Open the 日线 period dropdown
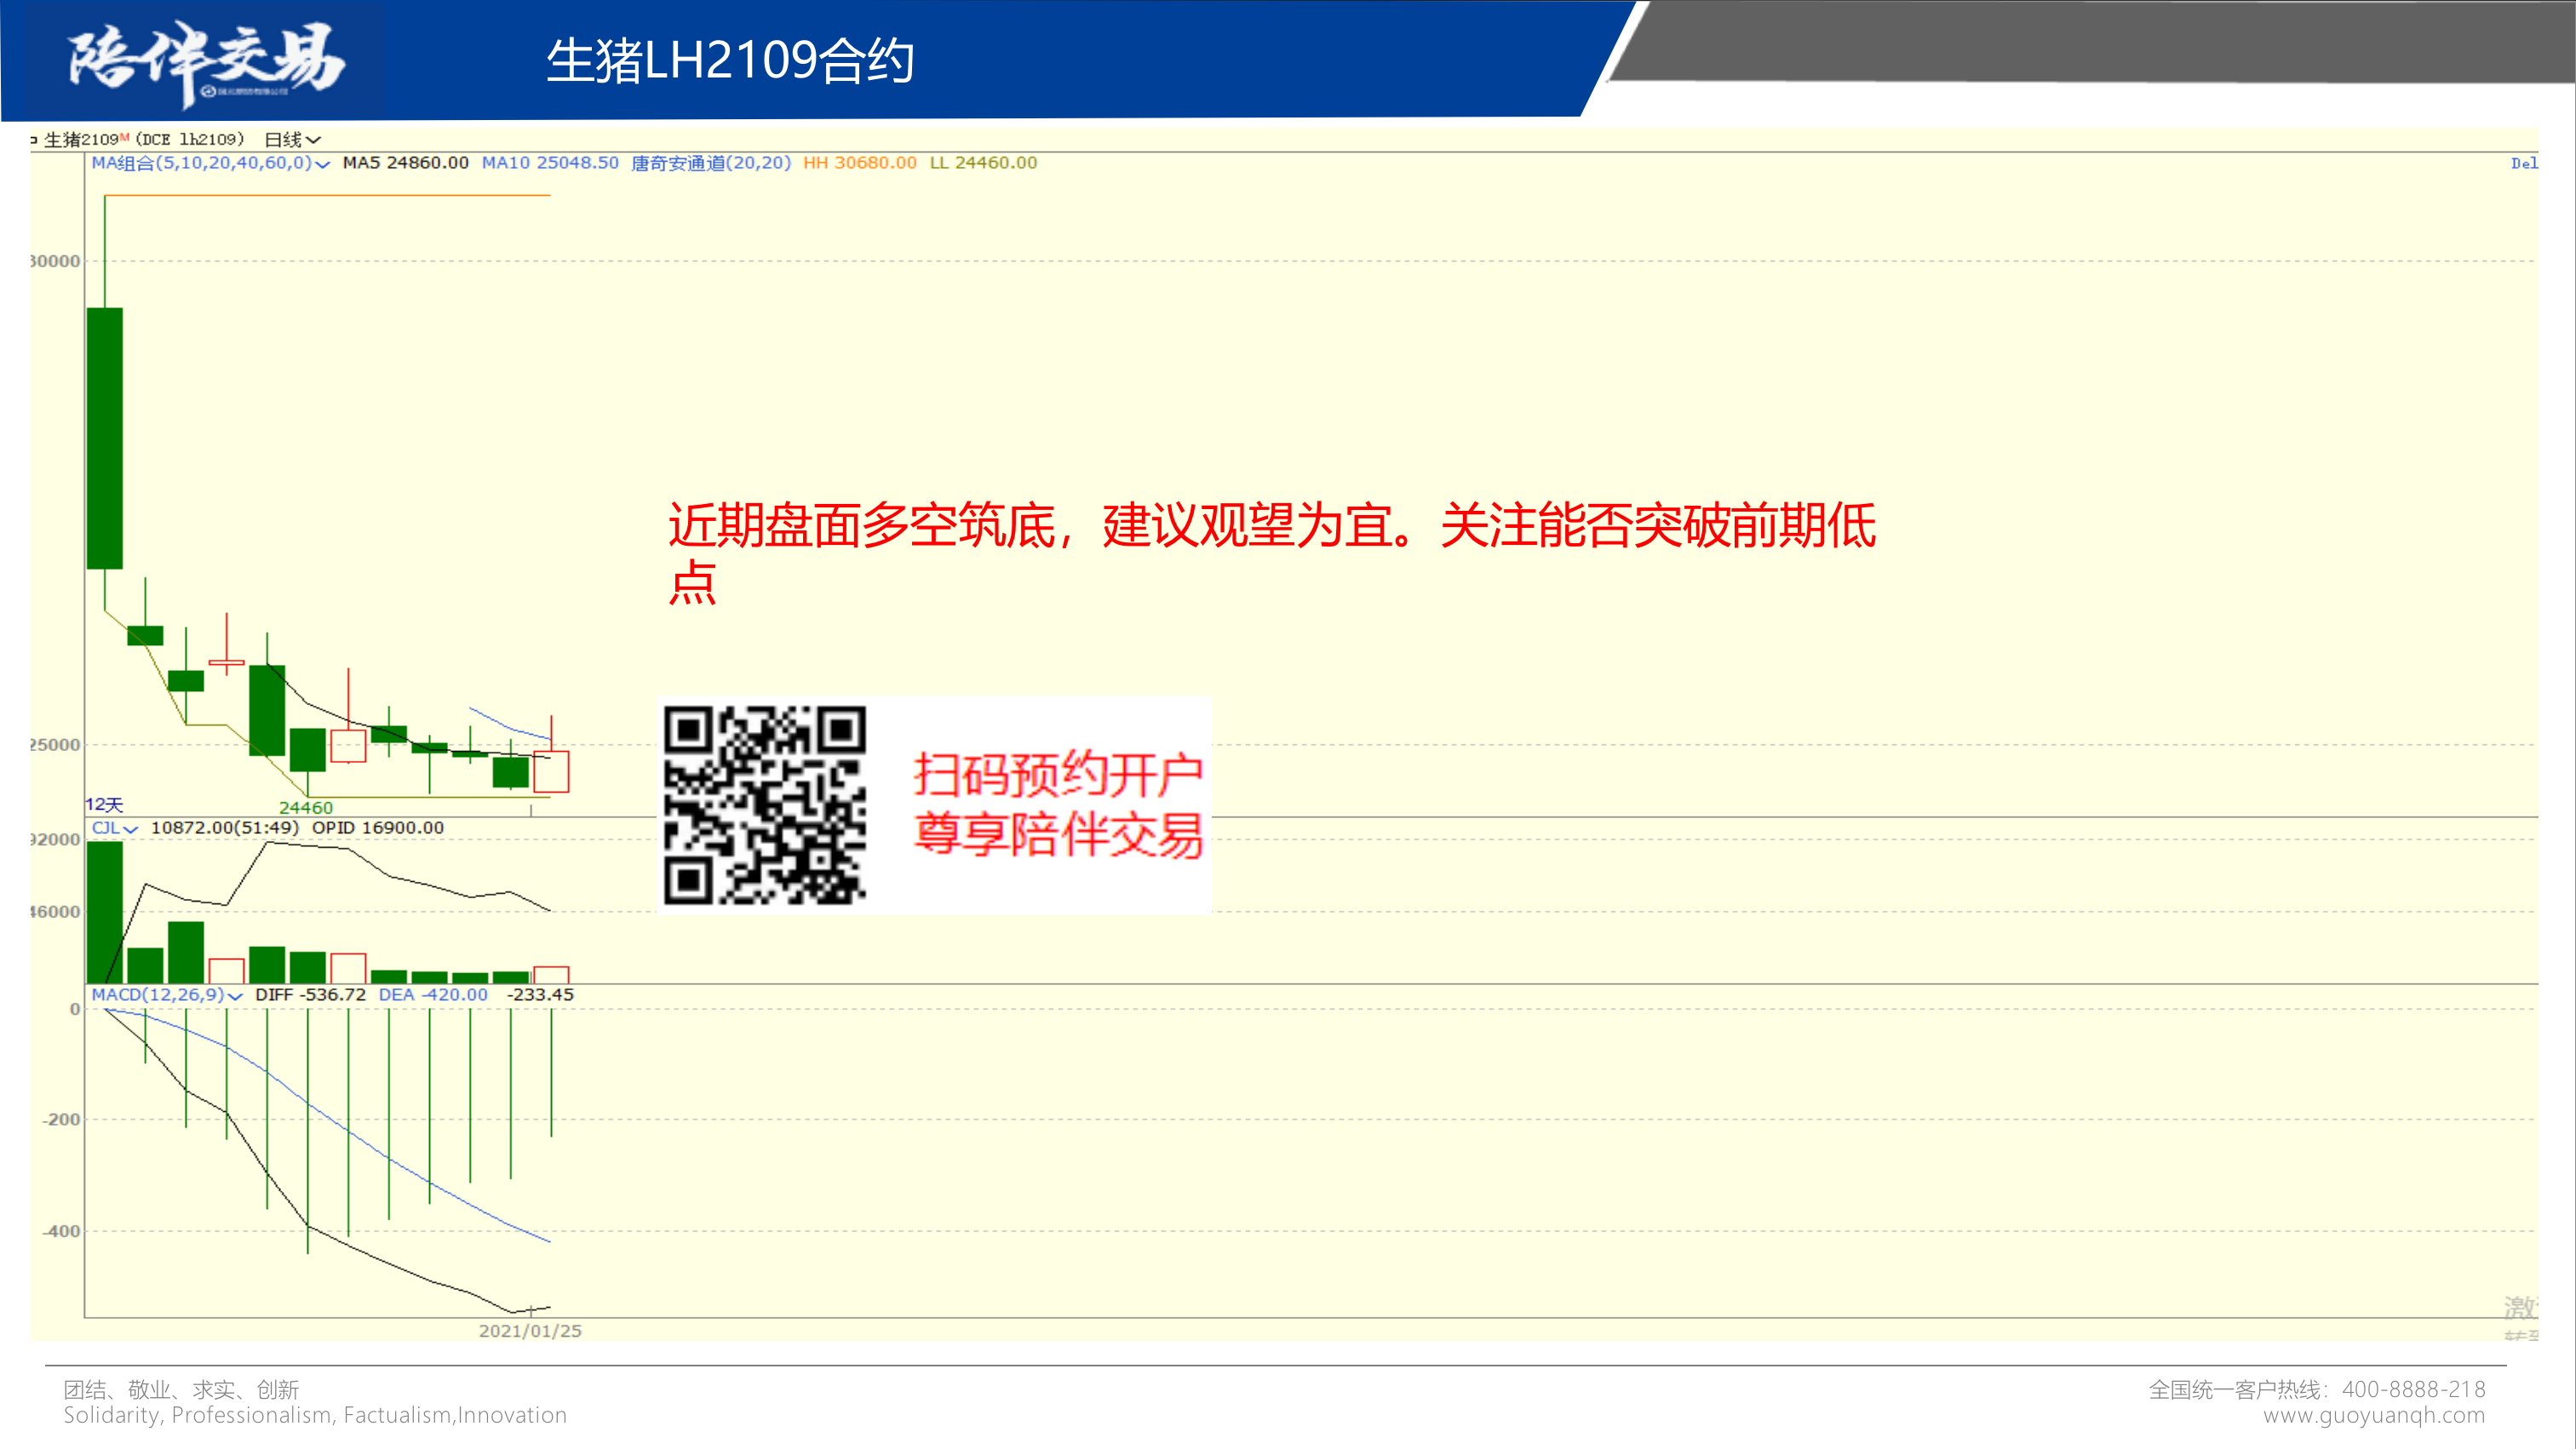The height and width of the screenshot is (1449, 2576). coord(292,139)
